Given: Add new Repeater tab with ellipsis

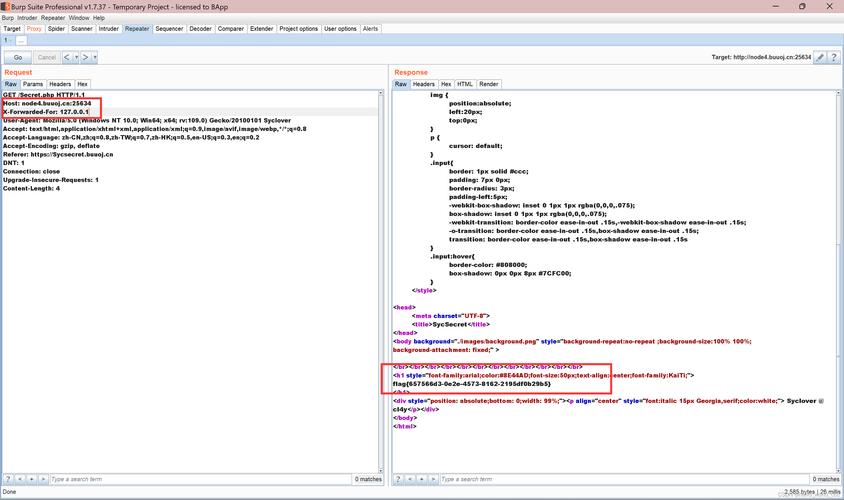Looking at the screenshot, I should pyautogui.click(x=20, y=40).
